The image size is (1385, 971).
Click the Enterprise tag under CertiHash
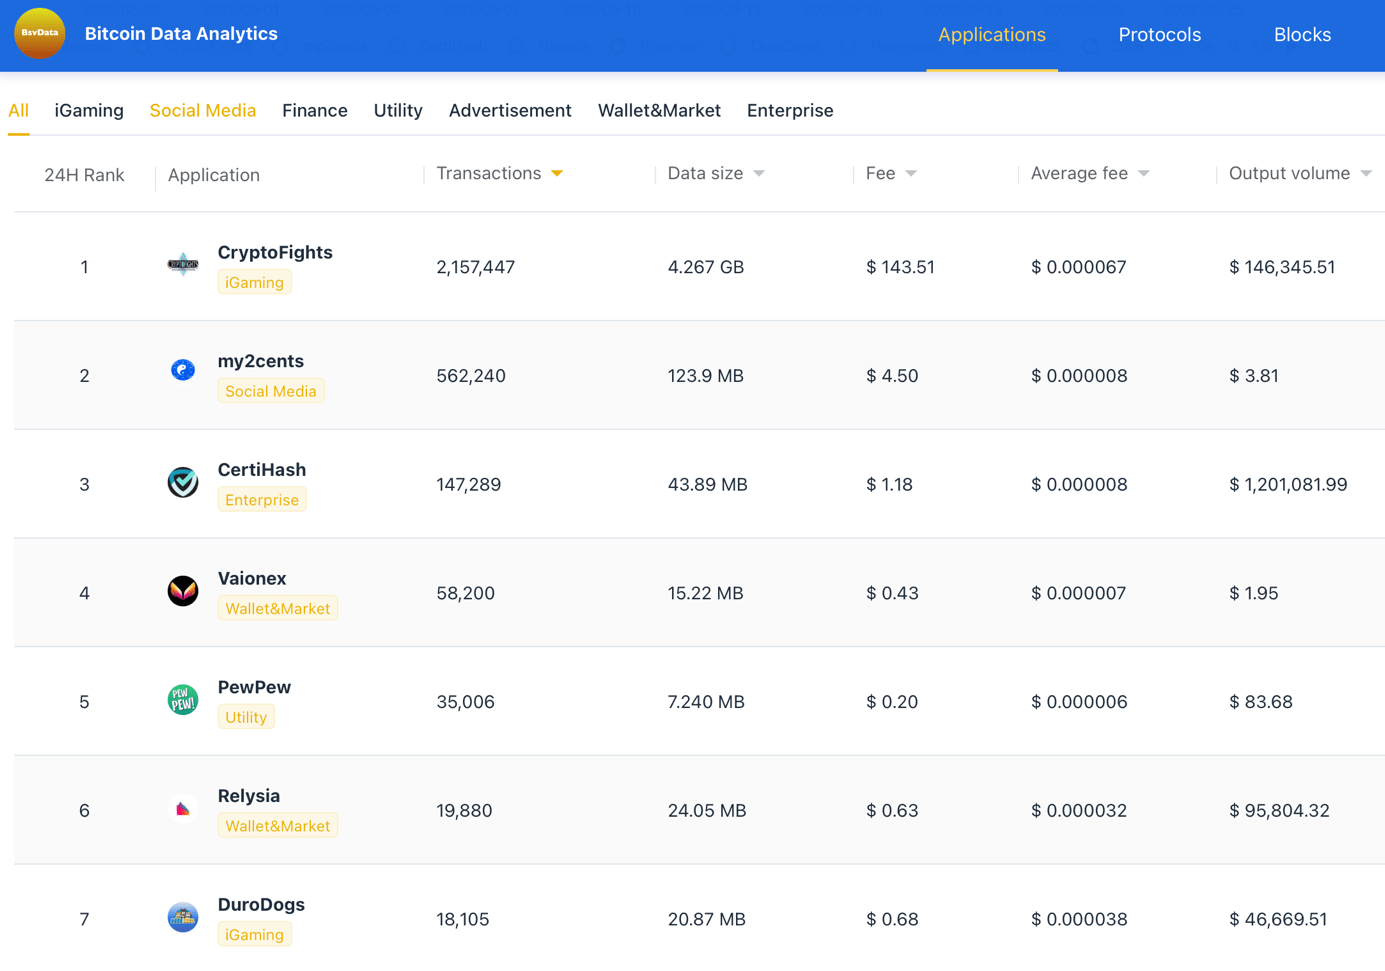pyautogui.click(x=262, y=500)
